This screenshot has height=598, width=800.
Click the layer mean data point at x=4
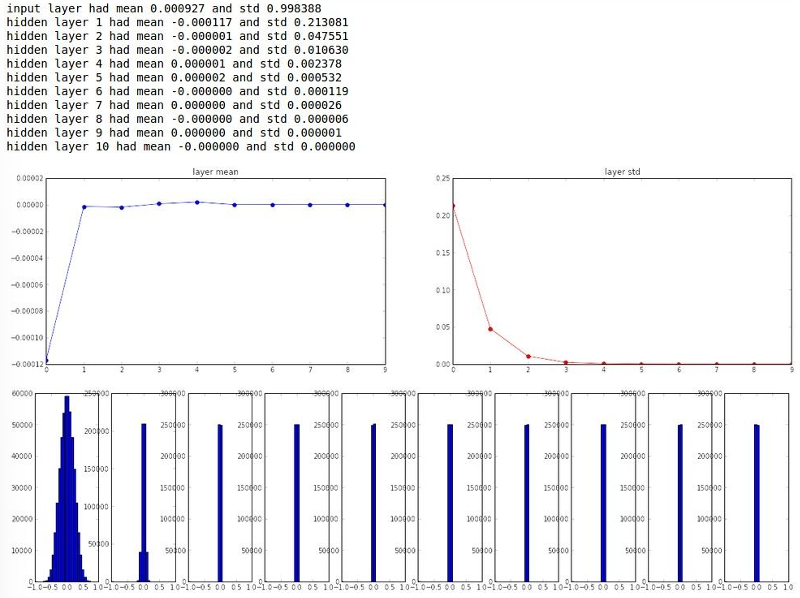pos(197,202)
